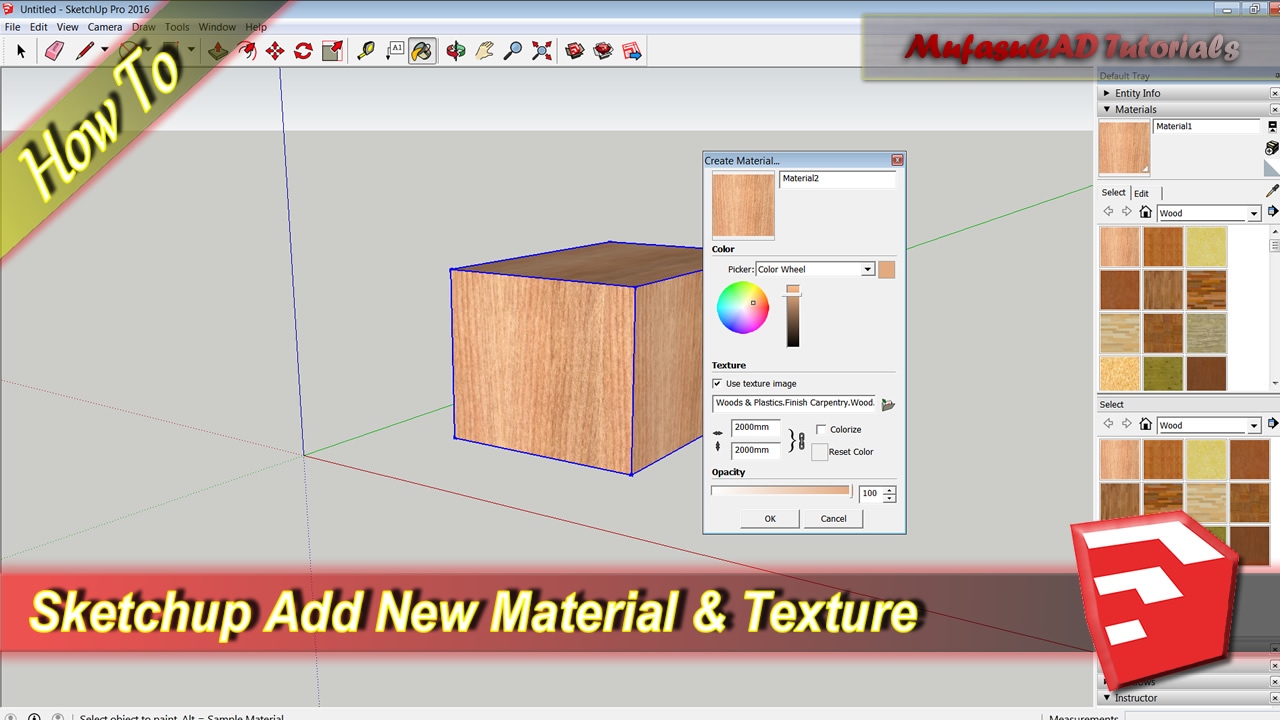1280x720 pixels.
Task: Select the Eraser tool
Action: pos(54,51)
